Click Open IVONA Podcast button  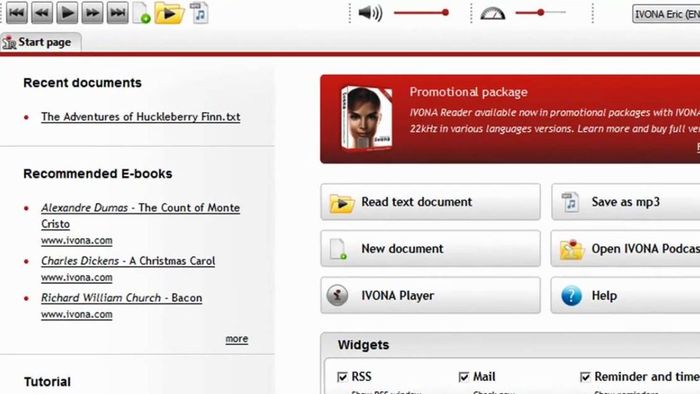pyautogui.click(x=625, y=249)
